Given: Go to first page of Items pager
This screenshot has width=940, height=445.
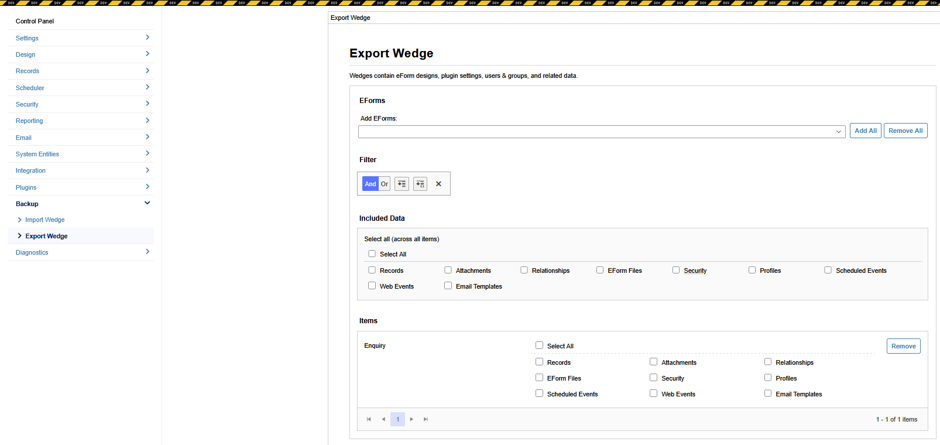Looking at the screenshot, I should click(x=369, y=419).
